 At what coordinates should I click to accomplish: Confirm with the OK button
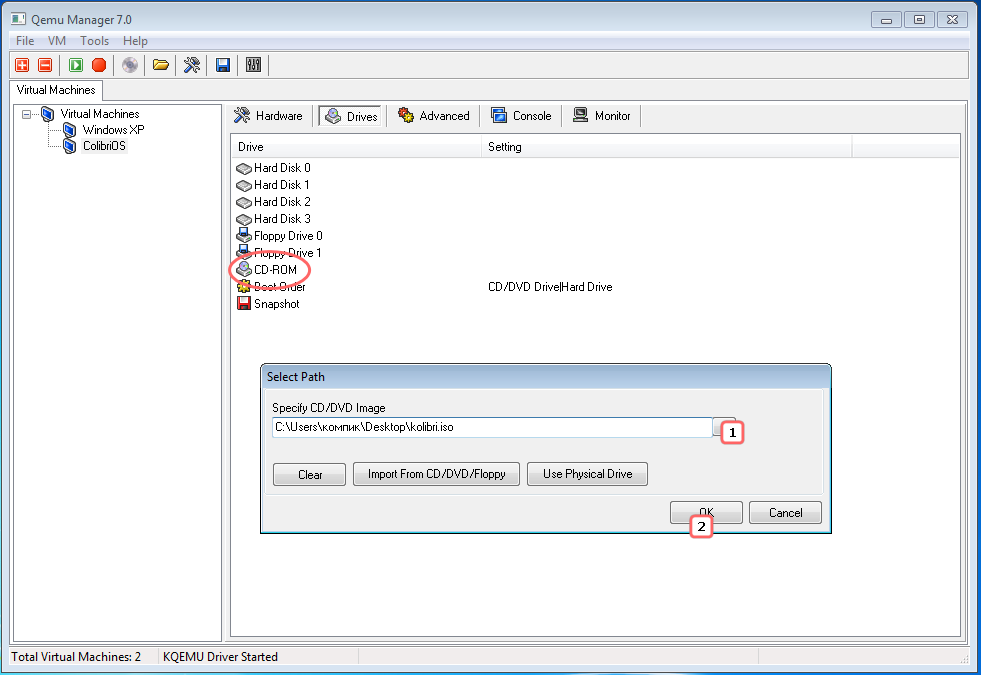(x=706, y=512)
